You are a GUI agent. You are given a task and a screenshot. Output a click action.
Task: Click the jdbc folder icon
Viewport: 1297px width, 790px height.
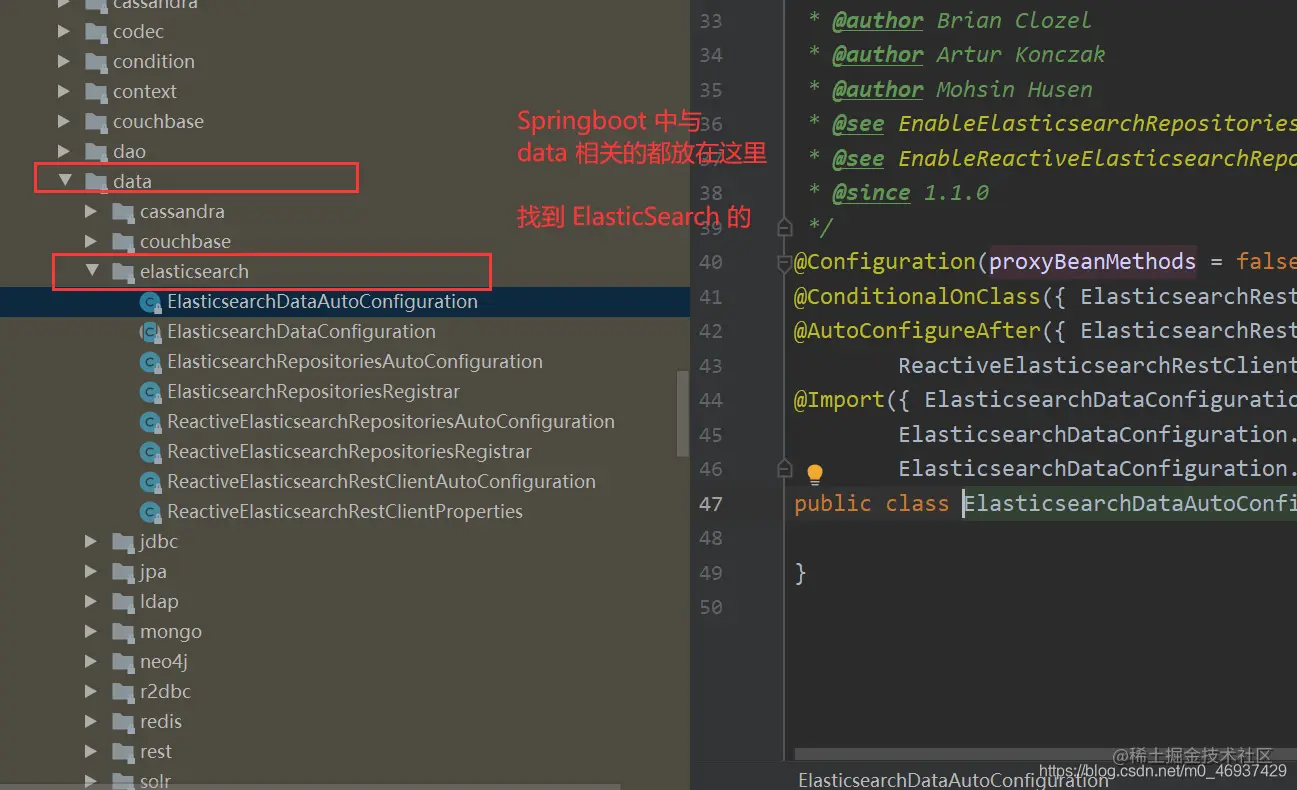(x=123, y=542)
